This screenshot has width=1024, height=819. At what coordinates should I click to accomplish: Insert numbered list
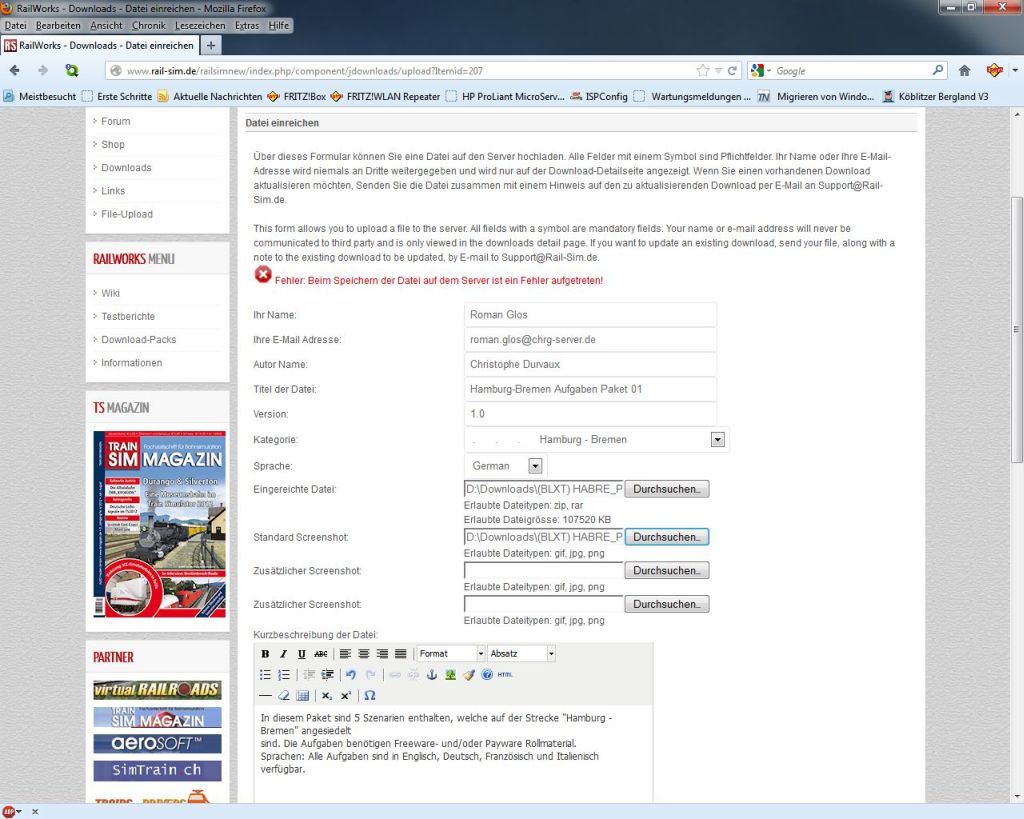point(283,675)
